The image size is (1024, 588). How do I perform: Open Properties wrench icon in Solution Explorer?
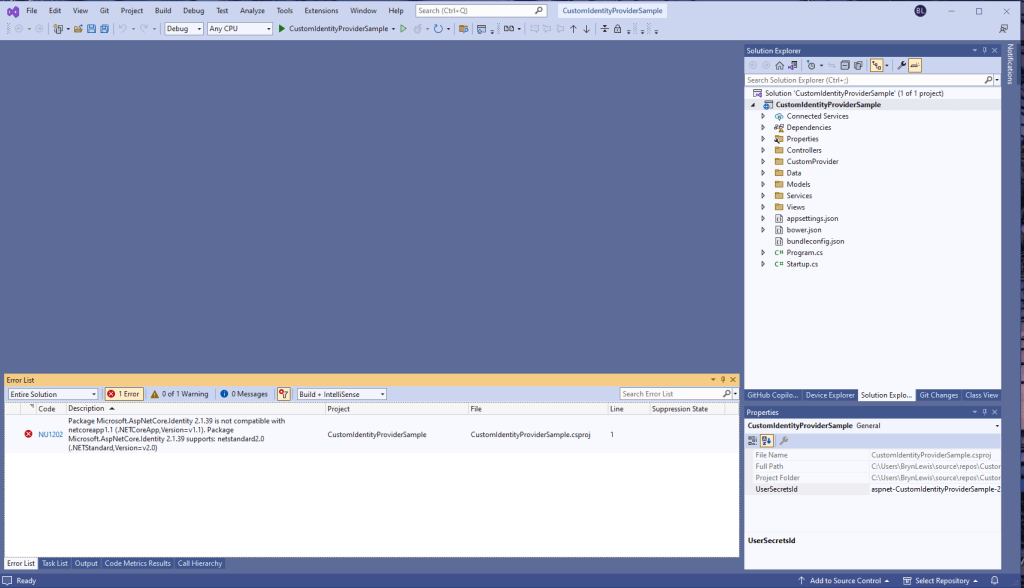tap(901, 65)
